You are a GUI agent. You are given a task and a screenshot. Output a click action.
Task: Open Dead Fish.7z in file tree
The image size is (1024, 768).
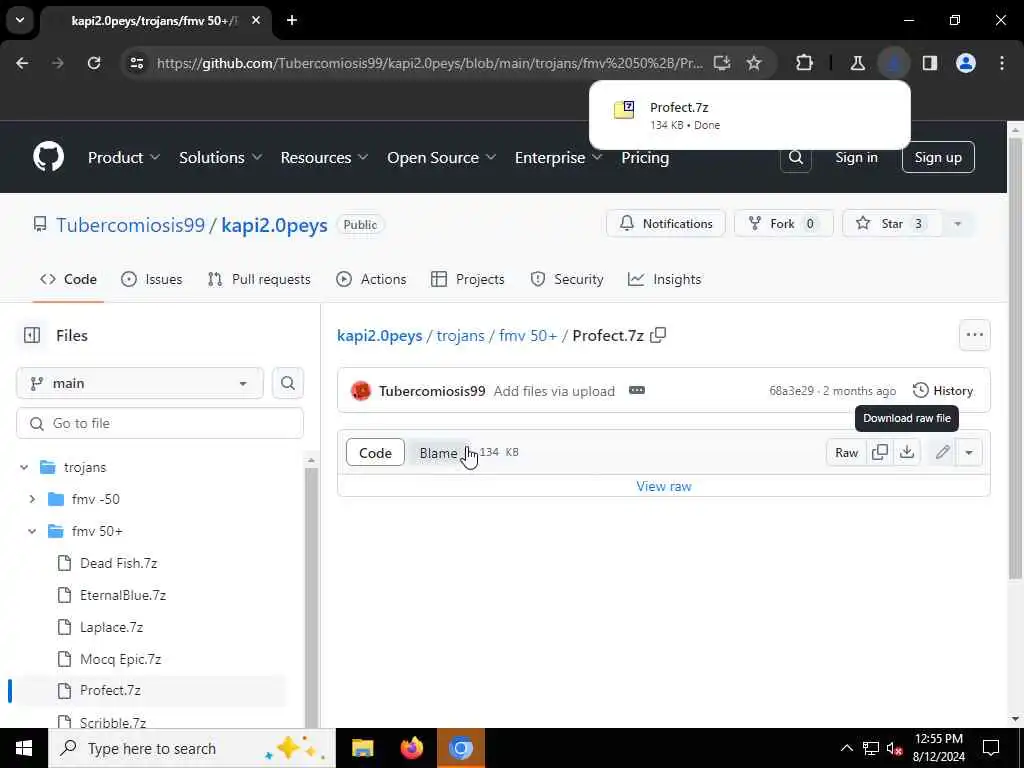click(x=118, y=564)
